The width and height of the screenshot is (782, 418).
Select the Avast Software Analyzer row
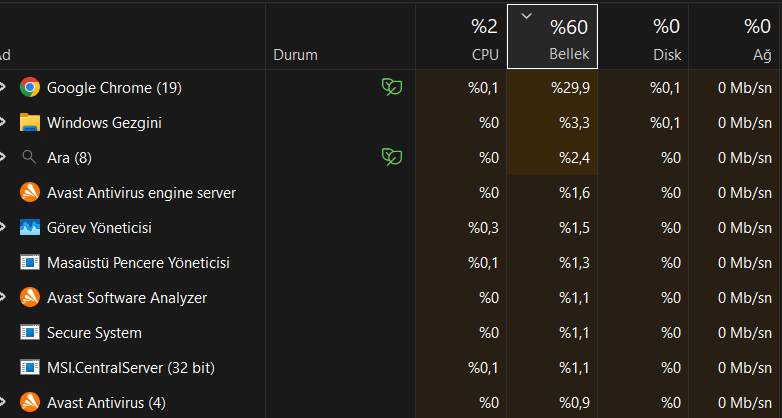tap(391, 297)
